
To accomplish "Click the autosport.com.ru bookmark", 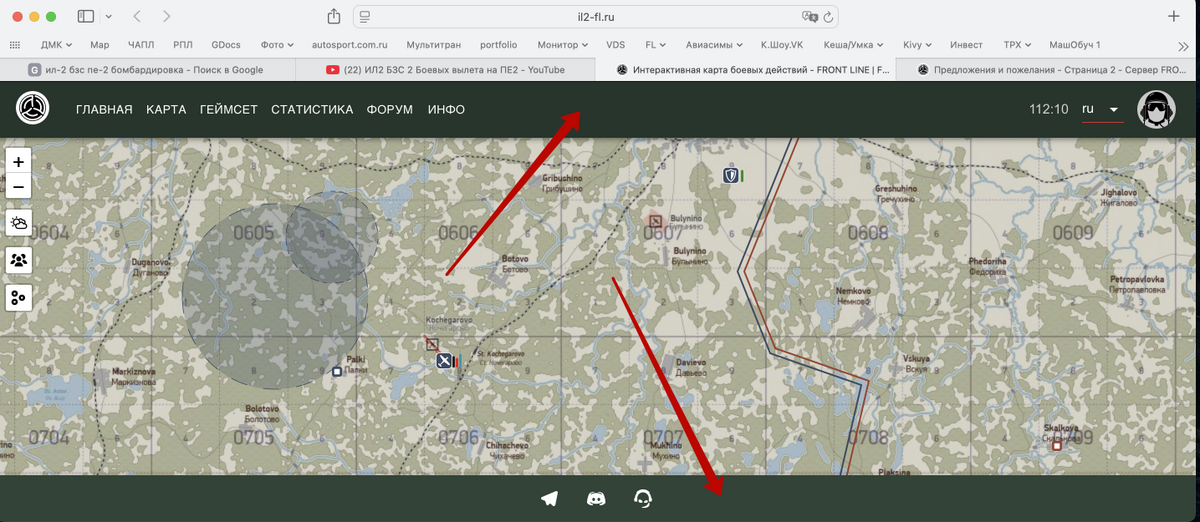I will pos(349,45).
